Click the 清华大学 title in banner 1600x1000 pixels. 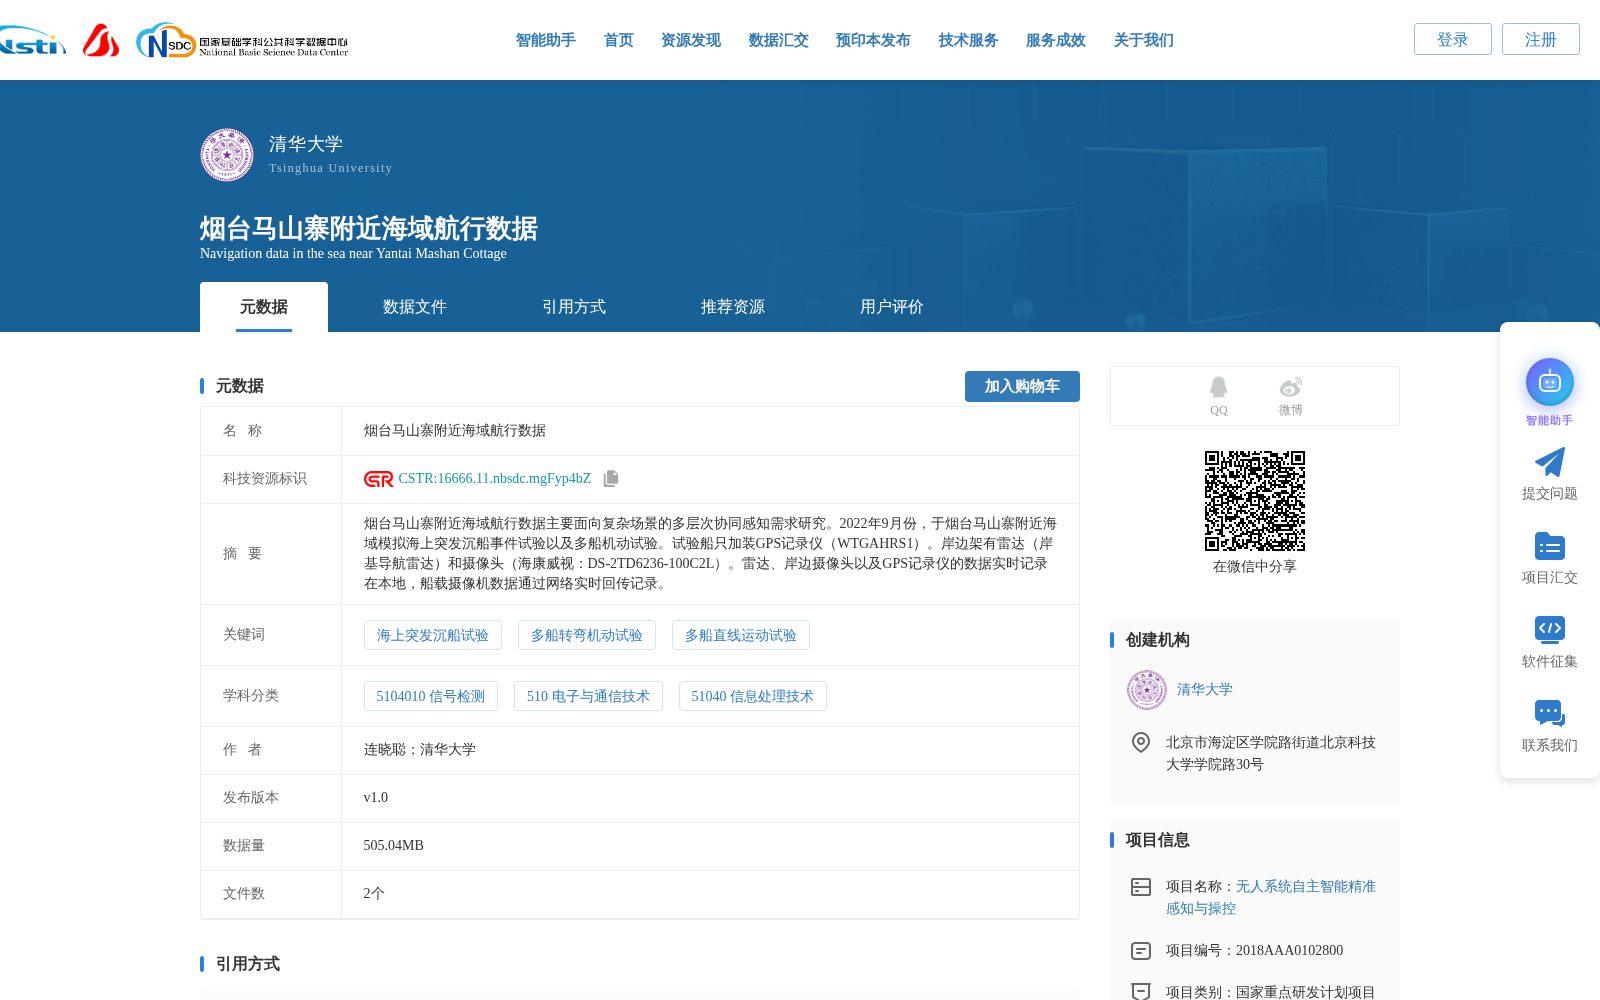305,144
